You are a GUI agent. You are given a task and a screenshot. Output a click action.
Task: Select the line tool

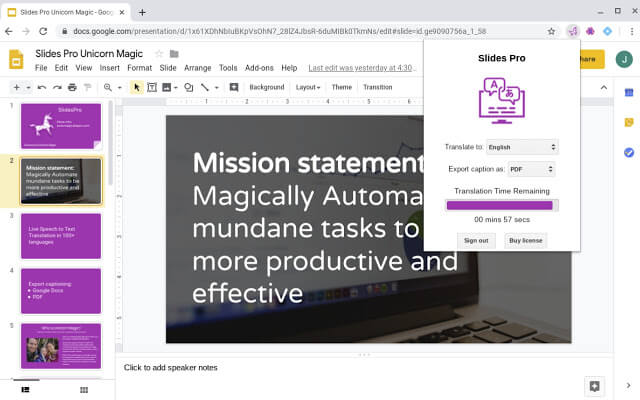(x=204, y=87)
